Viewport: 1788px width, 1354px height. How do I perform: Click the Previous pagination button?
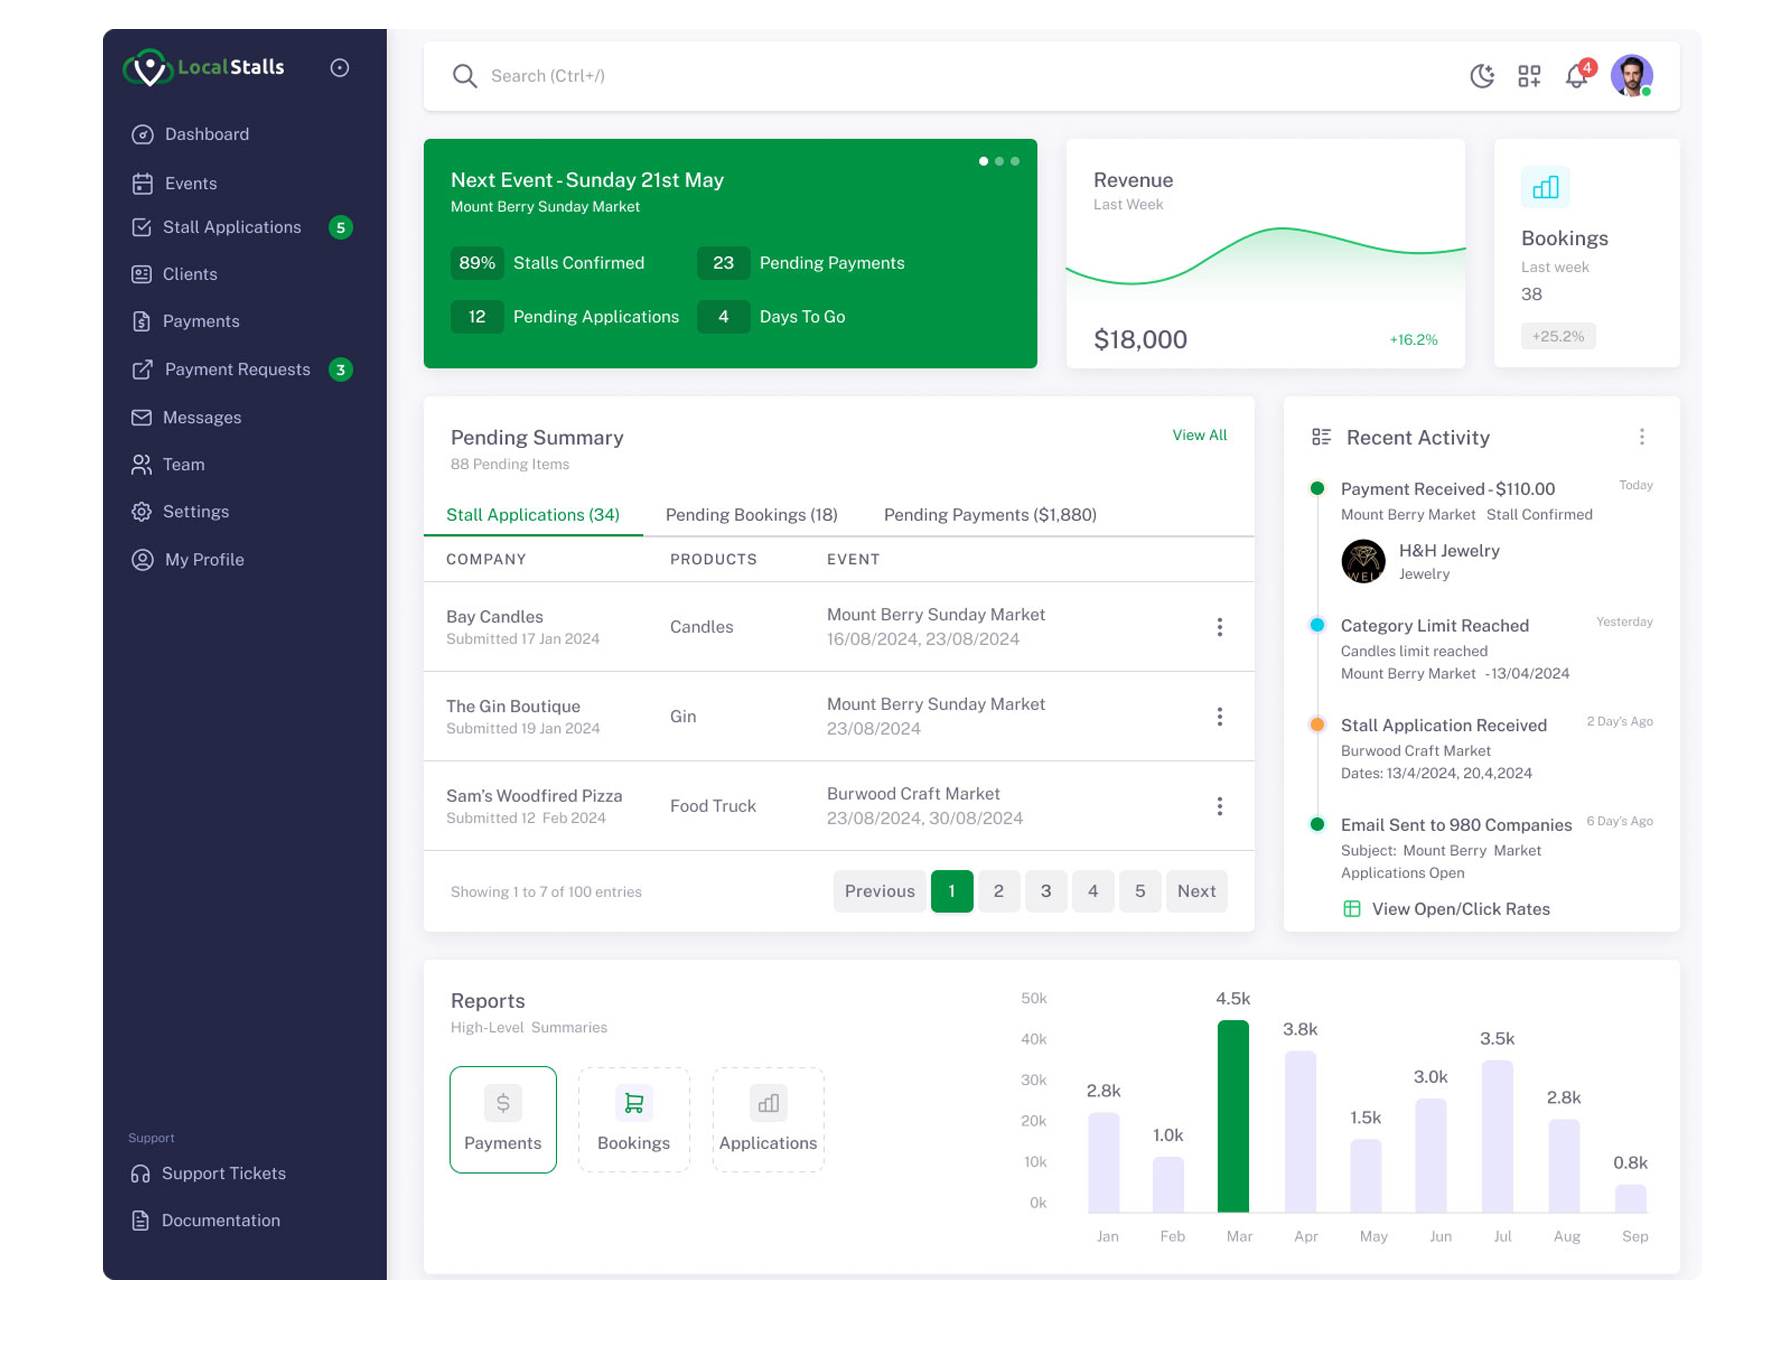pyautogui.click(x=880, y=891)
